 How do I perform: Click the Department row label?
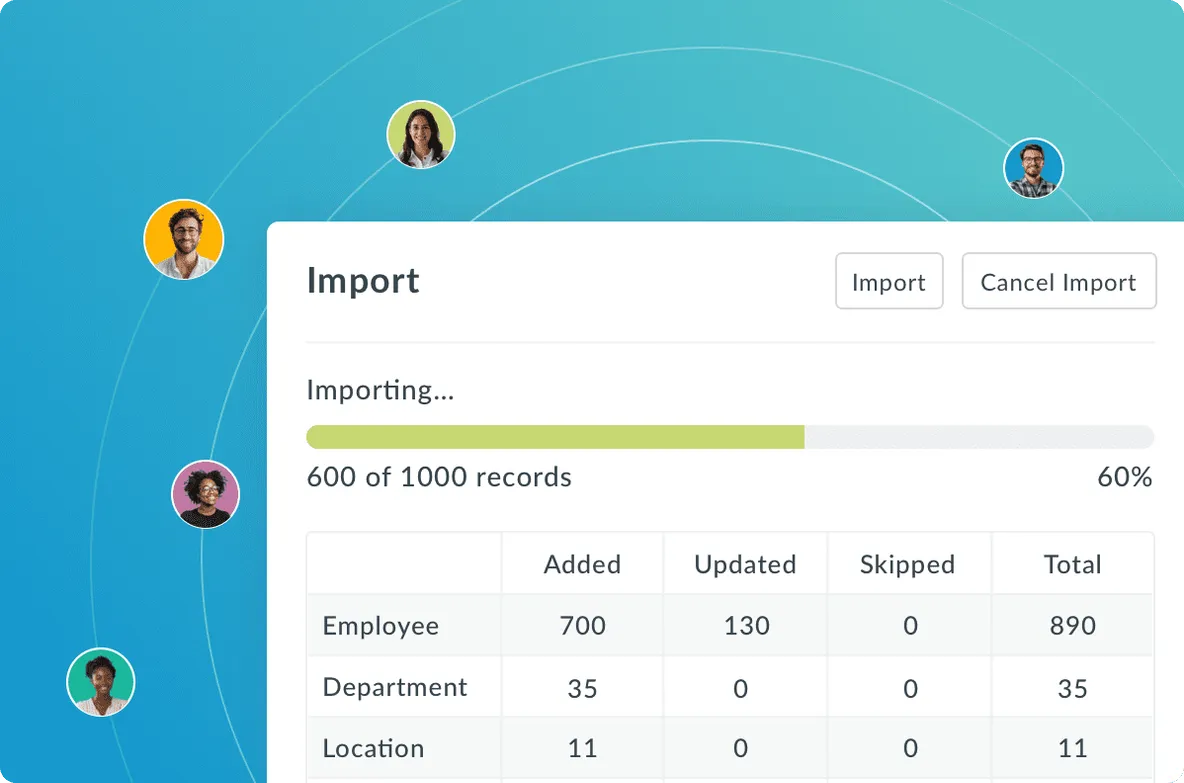(x=395, y=687)
